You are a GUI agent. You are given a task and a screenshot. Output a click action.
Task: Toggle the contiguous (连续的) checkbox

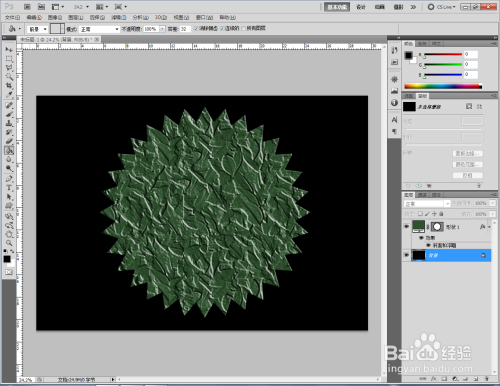point(222,29)
